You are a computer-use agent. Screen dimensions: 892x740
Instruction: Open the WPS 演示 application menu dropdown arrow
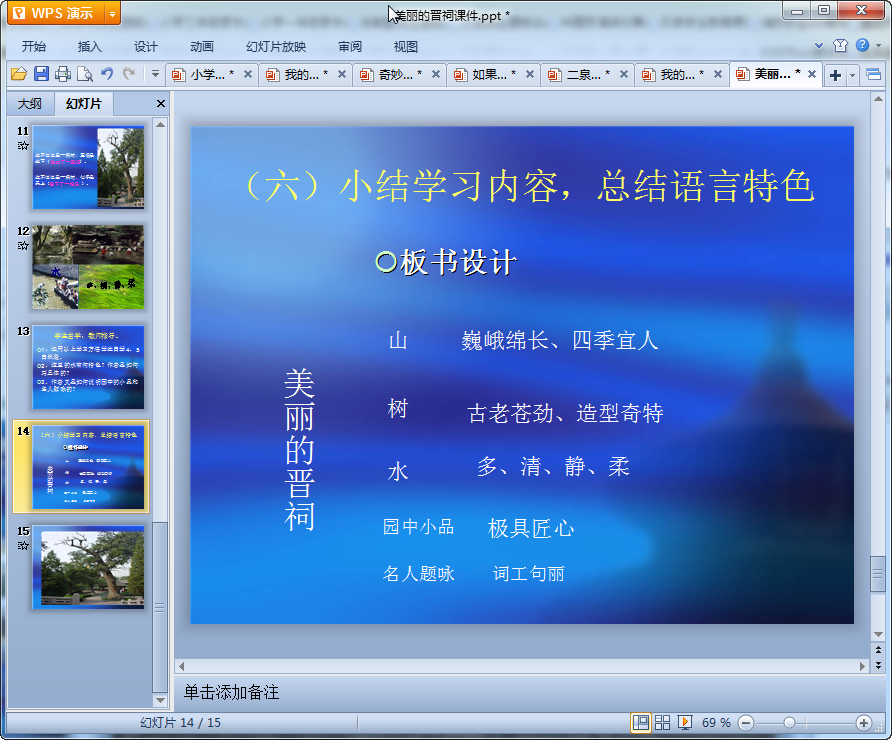(113, 14)
